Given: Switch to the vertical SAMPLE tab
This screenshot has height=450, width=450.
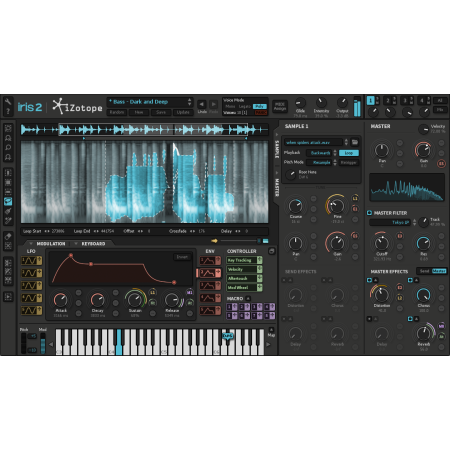Looking at the screenshot, I should point(277,149).
